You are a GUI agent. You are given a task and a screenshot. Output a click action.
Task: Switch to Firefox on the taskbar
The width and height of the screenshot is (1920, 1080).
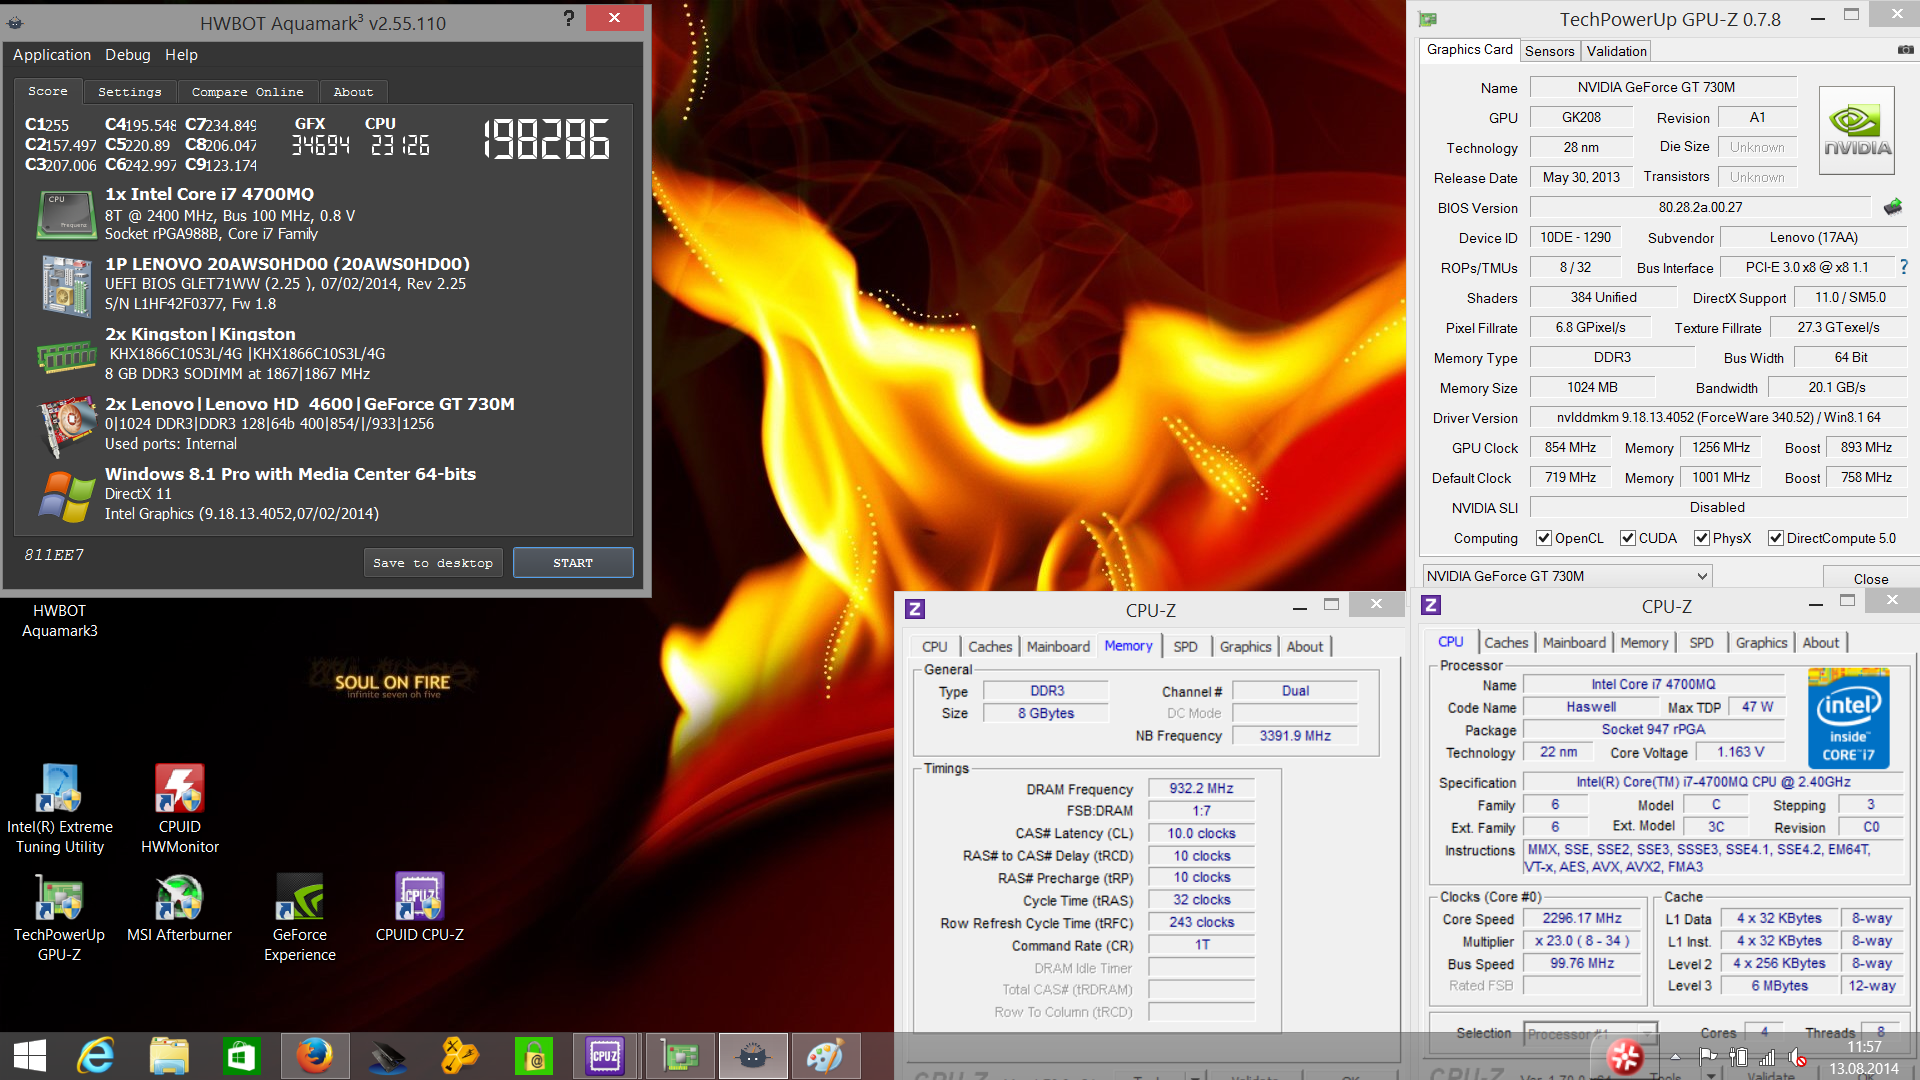314,1056
